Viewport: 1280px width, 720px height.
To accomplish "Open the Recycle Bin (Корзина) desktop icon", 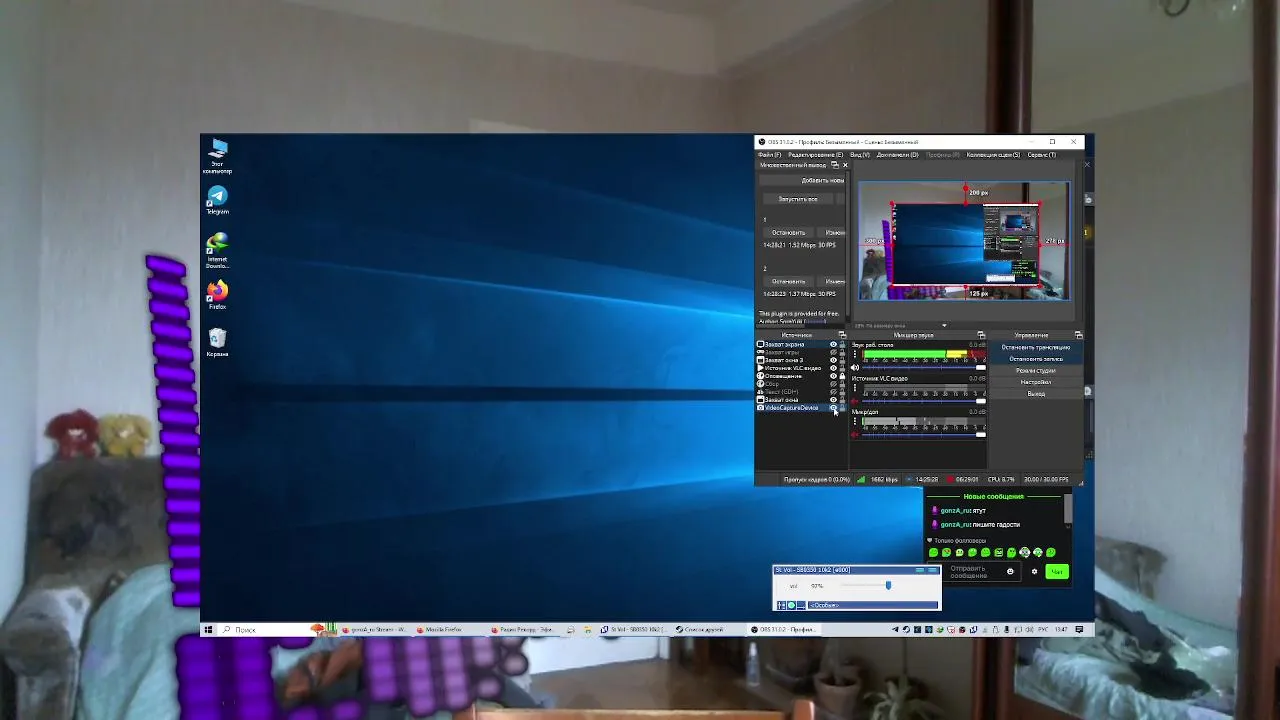I will click(x=217, y=342).
